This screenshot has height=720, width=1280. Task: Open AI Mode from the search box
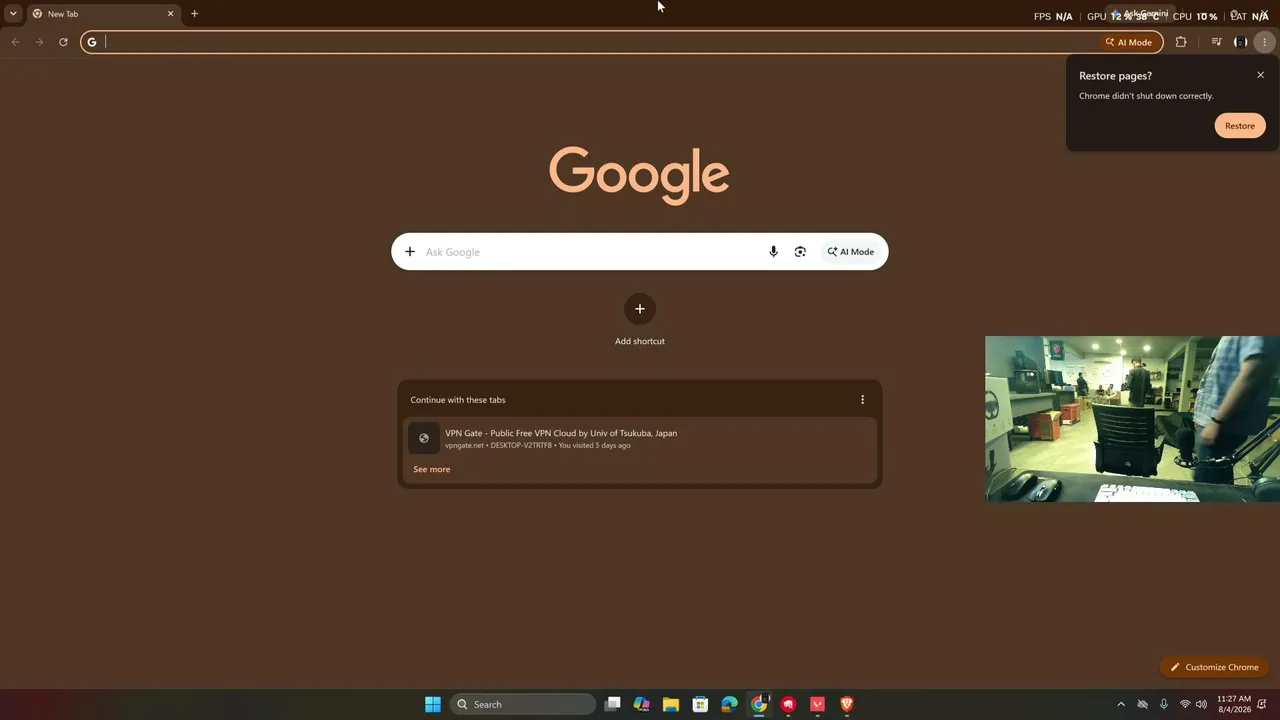pos(851,252)
